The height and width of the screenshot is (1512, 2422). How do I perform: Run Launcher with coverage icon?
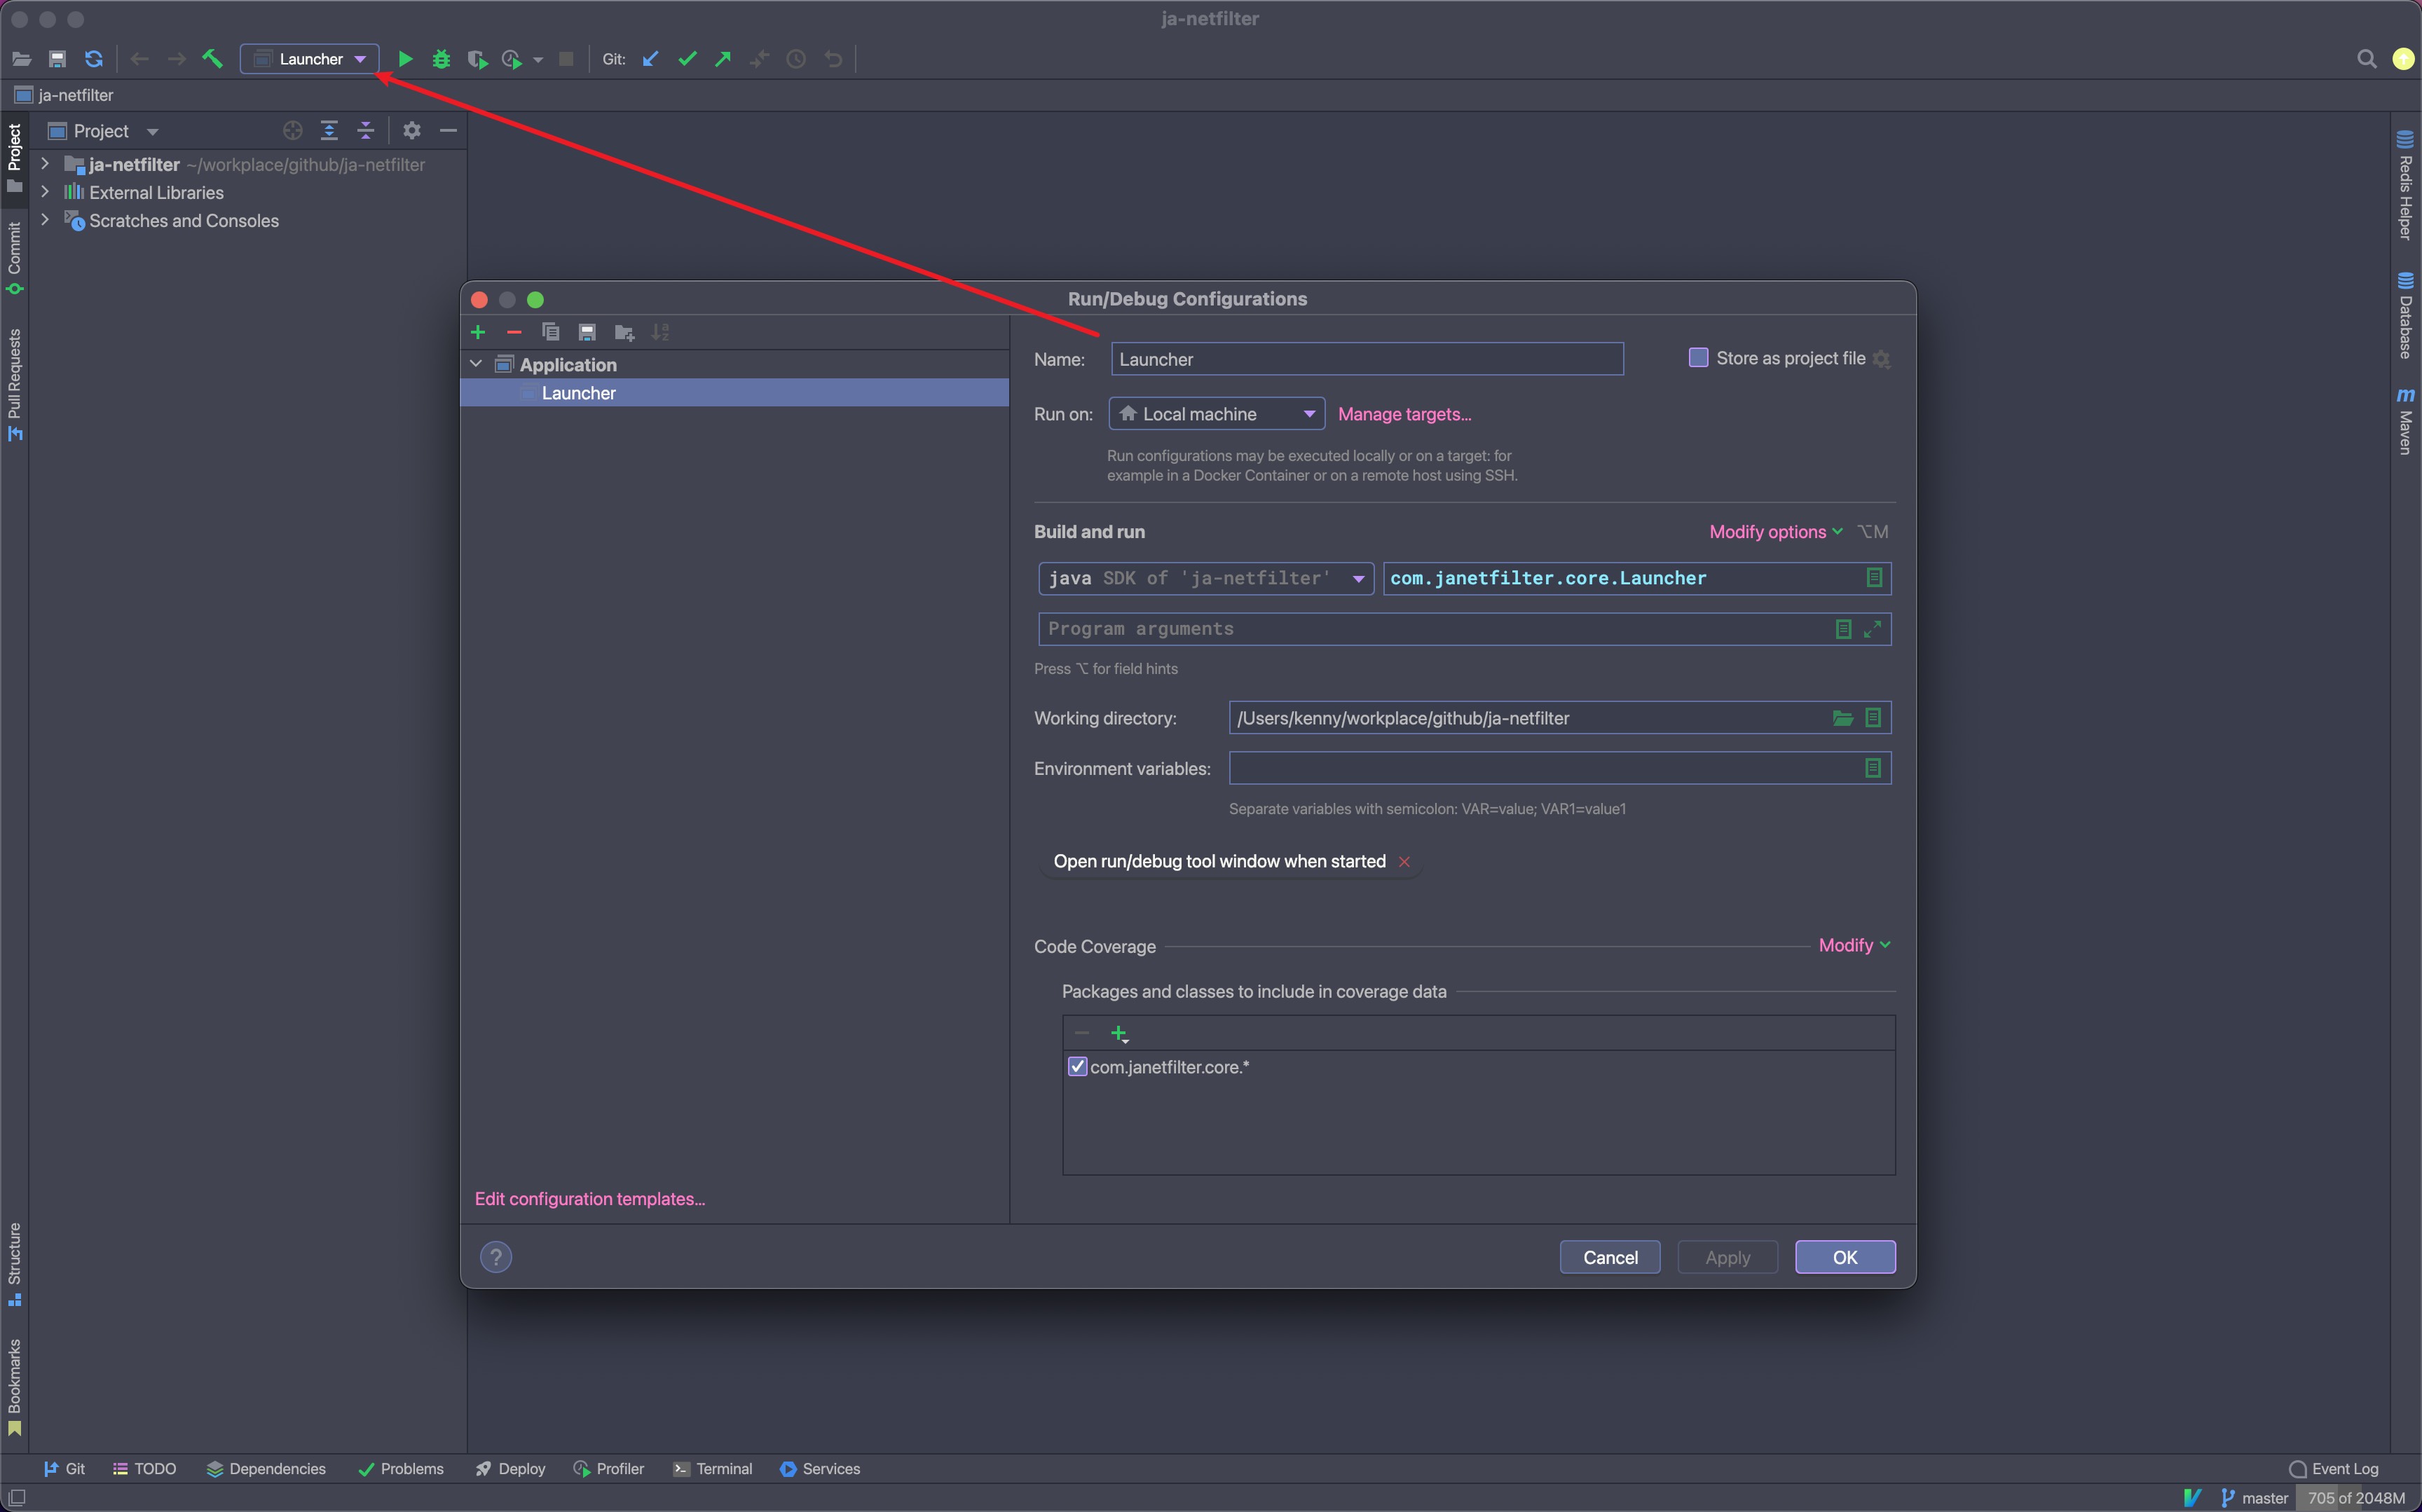477,59
